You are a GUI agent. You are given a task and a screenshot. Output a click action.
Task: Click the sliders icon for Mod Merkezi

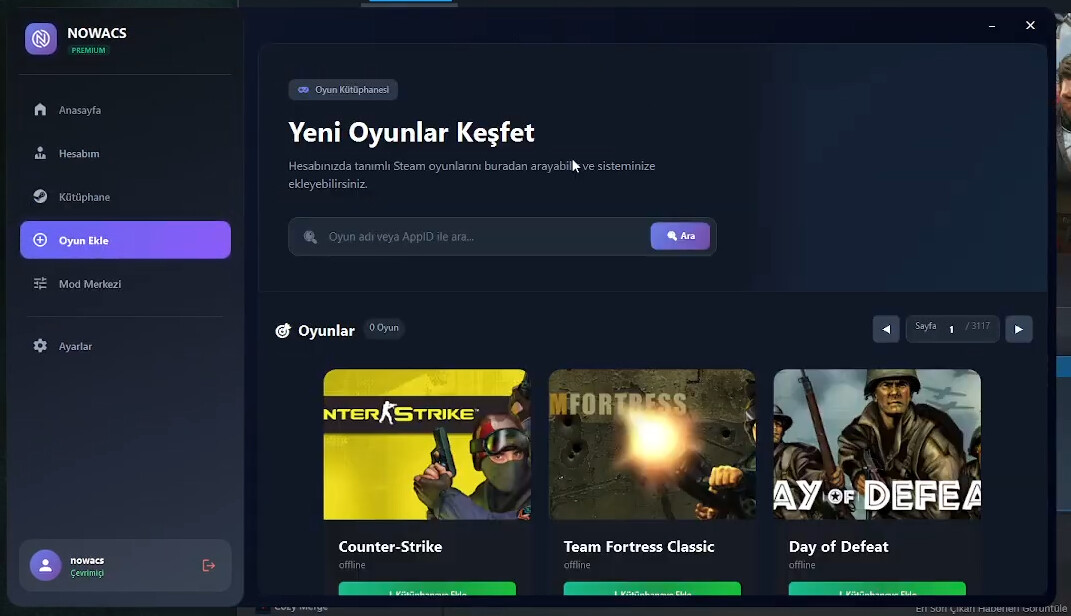pos(40,283)
